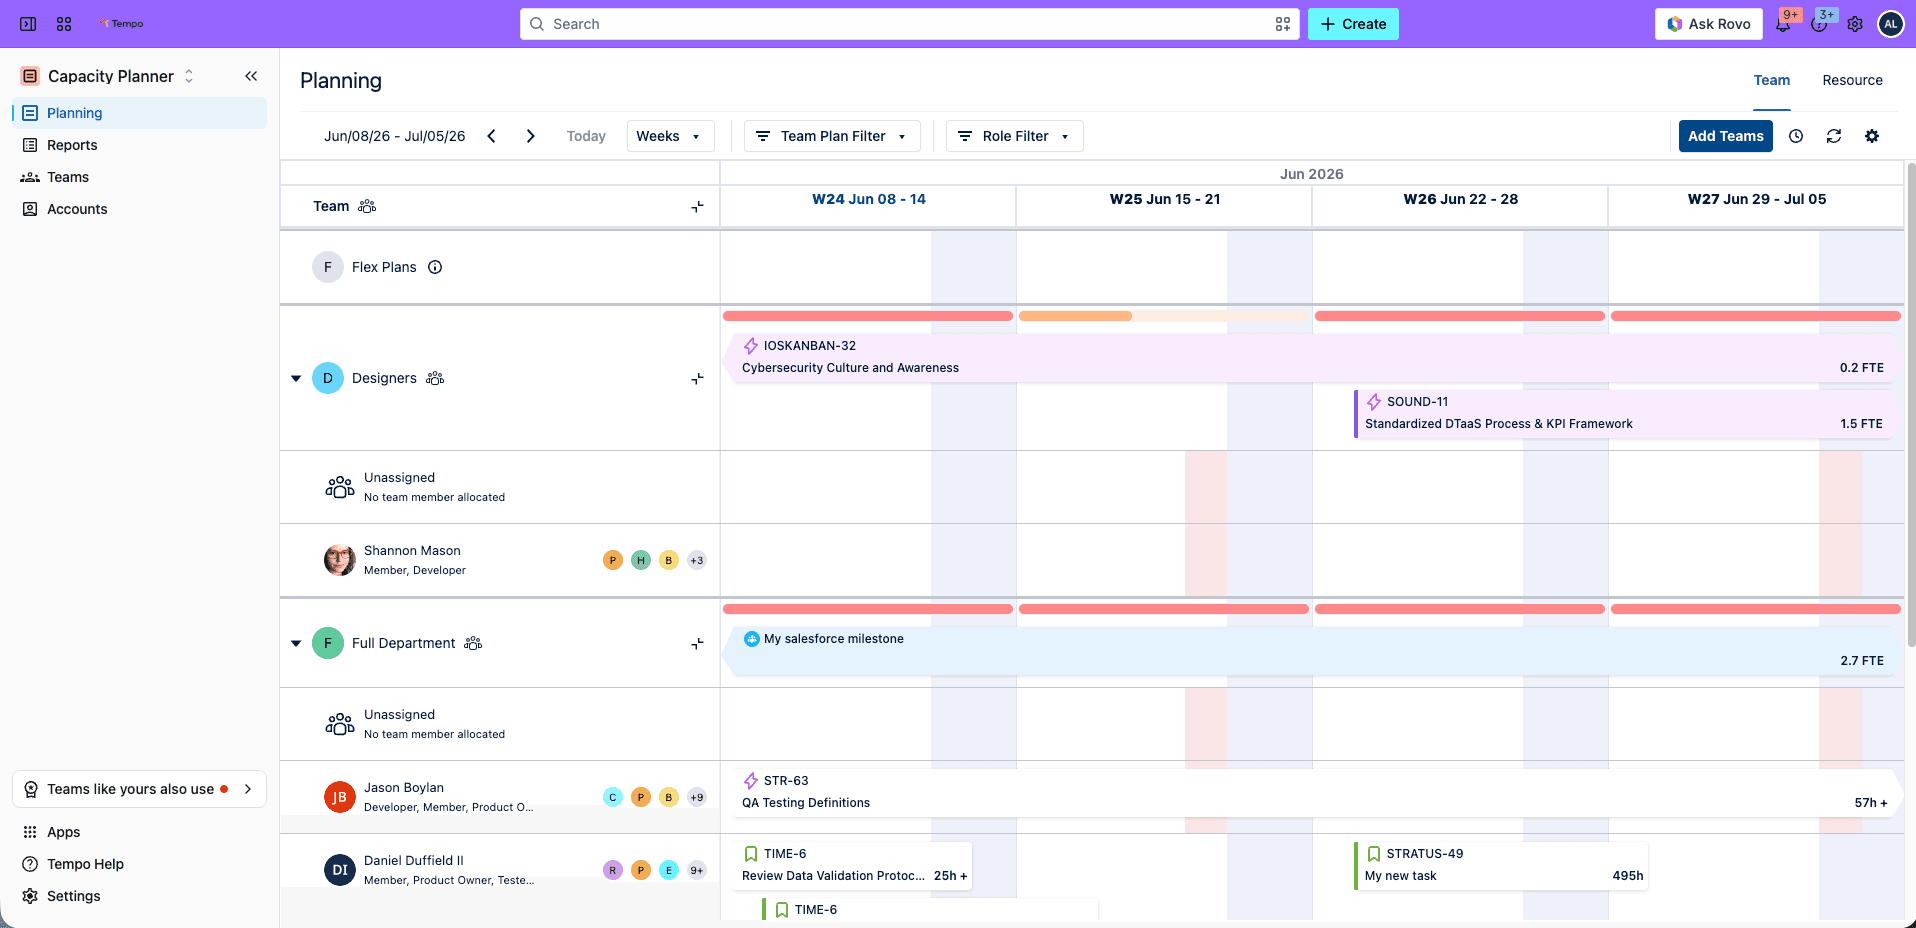Collapse the sidebar with double-chevron icon
1916x928 pixels.
251,76
